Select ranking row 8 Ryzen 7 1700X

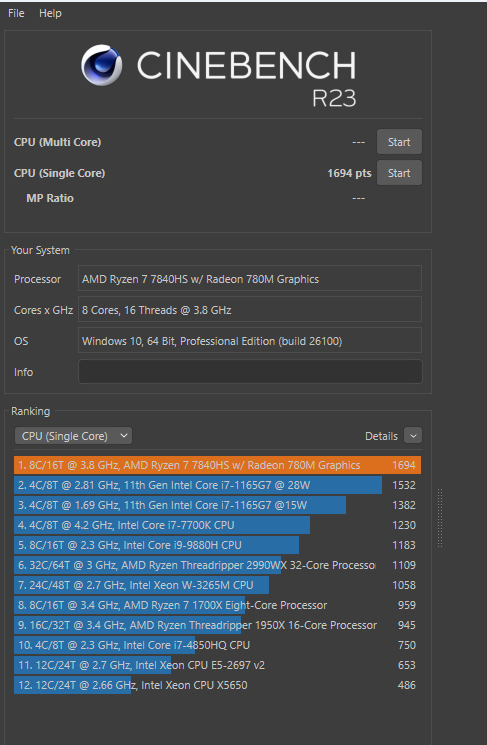[x=217, y=605]
